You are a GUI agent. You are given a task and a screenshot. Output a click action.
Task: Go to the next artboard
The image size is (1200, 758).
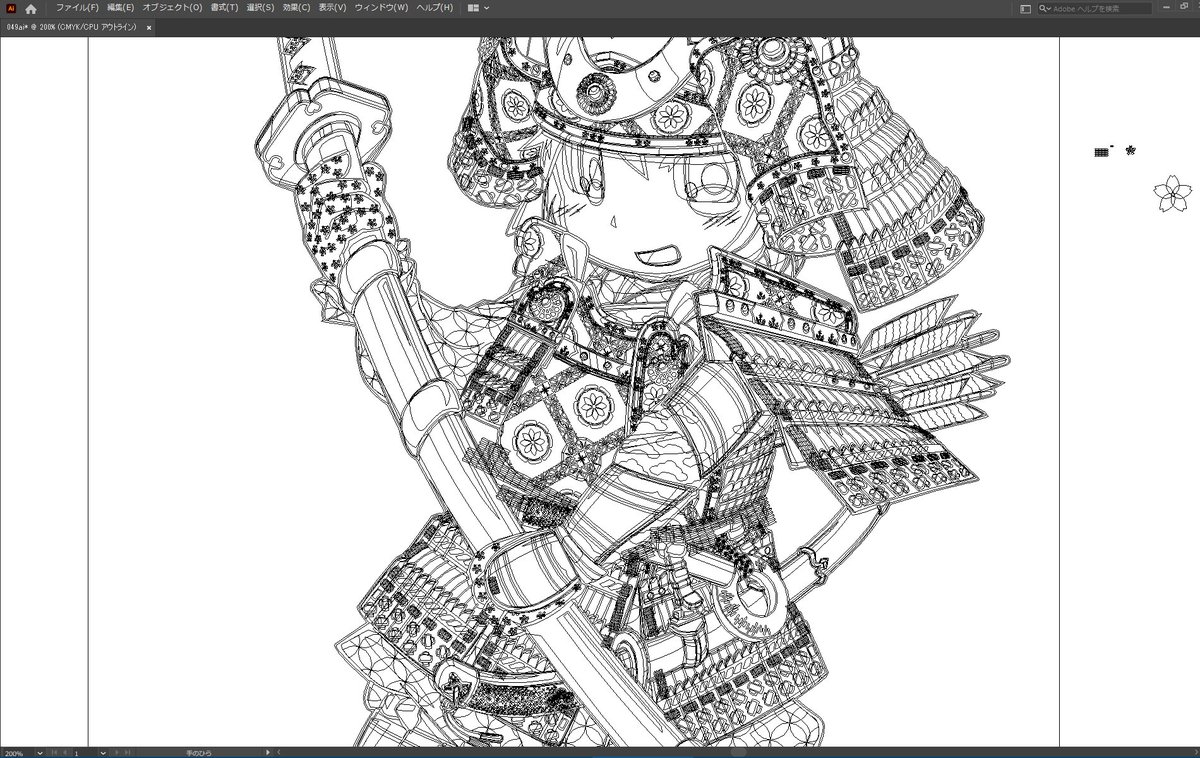coord(116,752)
